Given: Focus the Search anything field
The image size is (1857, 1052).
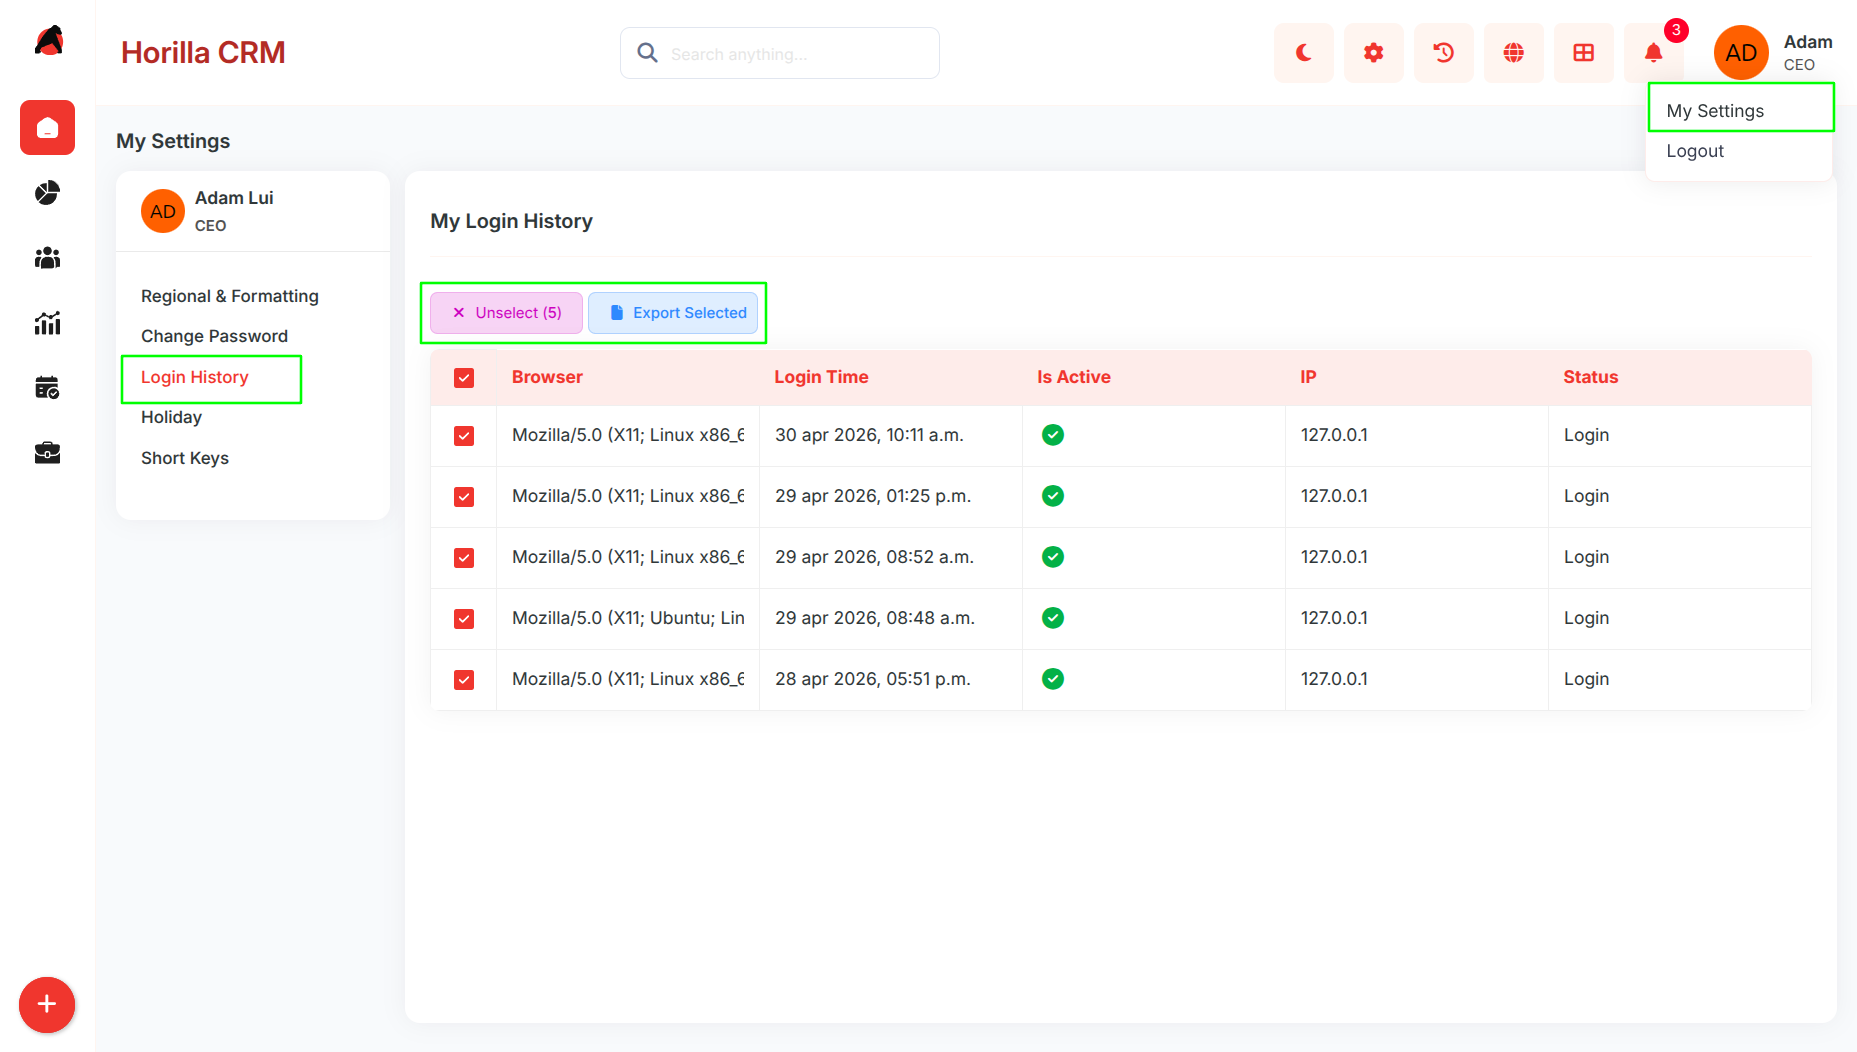Looking at the screenshot, I should point(780,53).
